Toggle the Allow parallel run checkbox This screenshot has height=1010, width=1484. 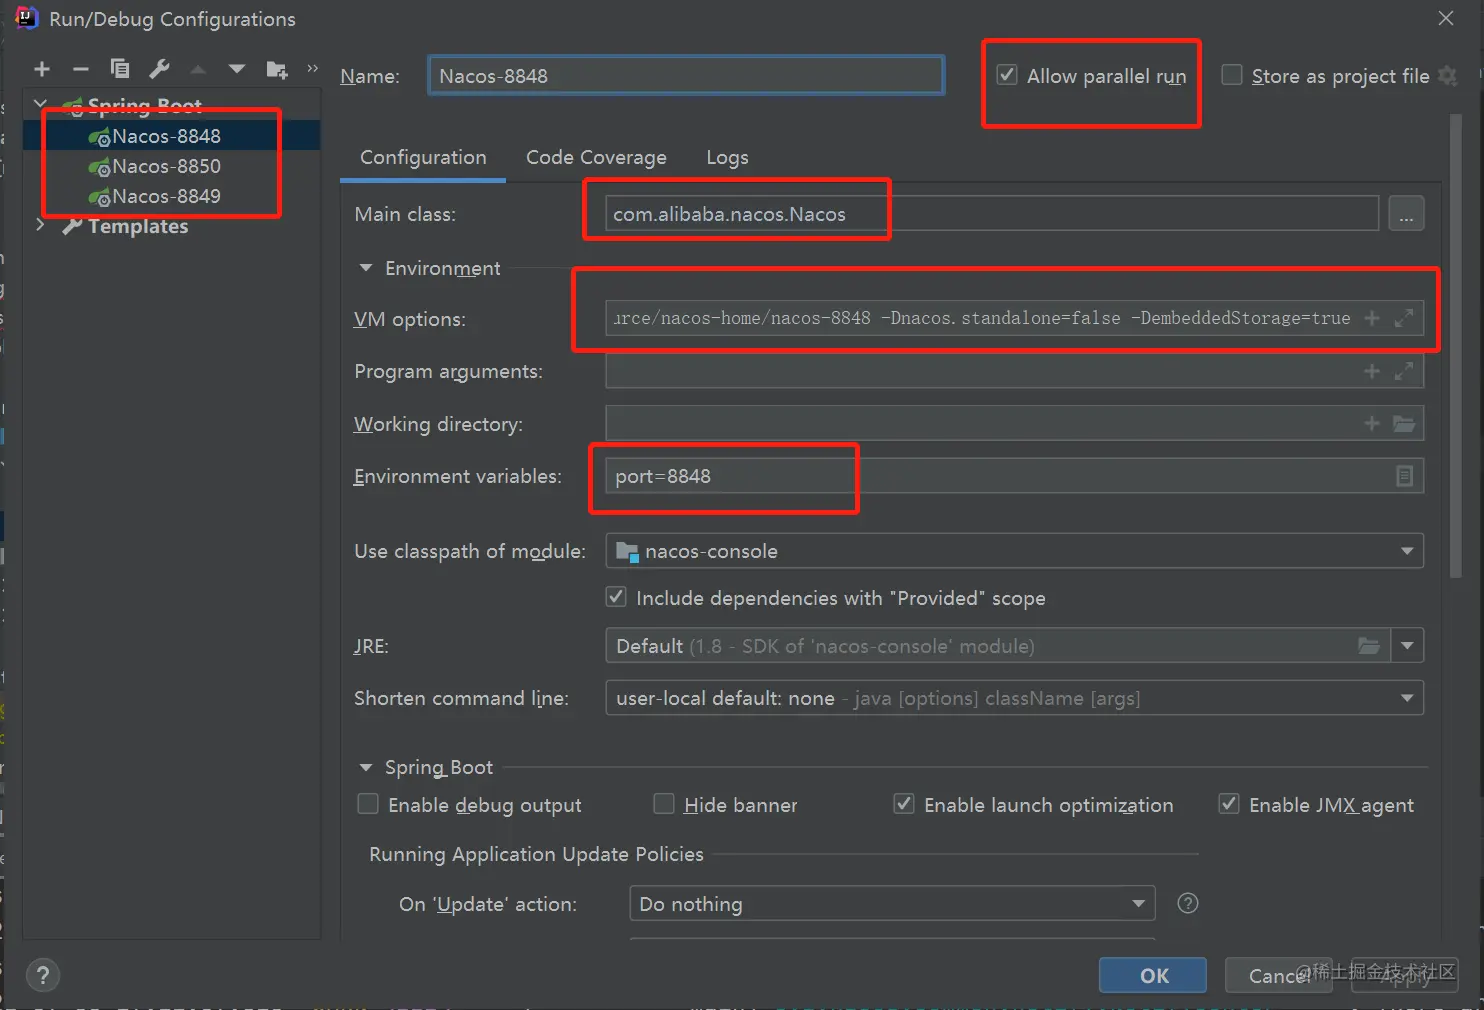(1008, 76)
